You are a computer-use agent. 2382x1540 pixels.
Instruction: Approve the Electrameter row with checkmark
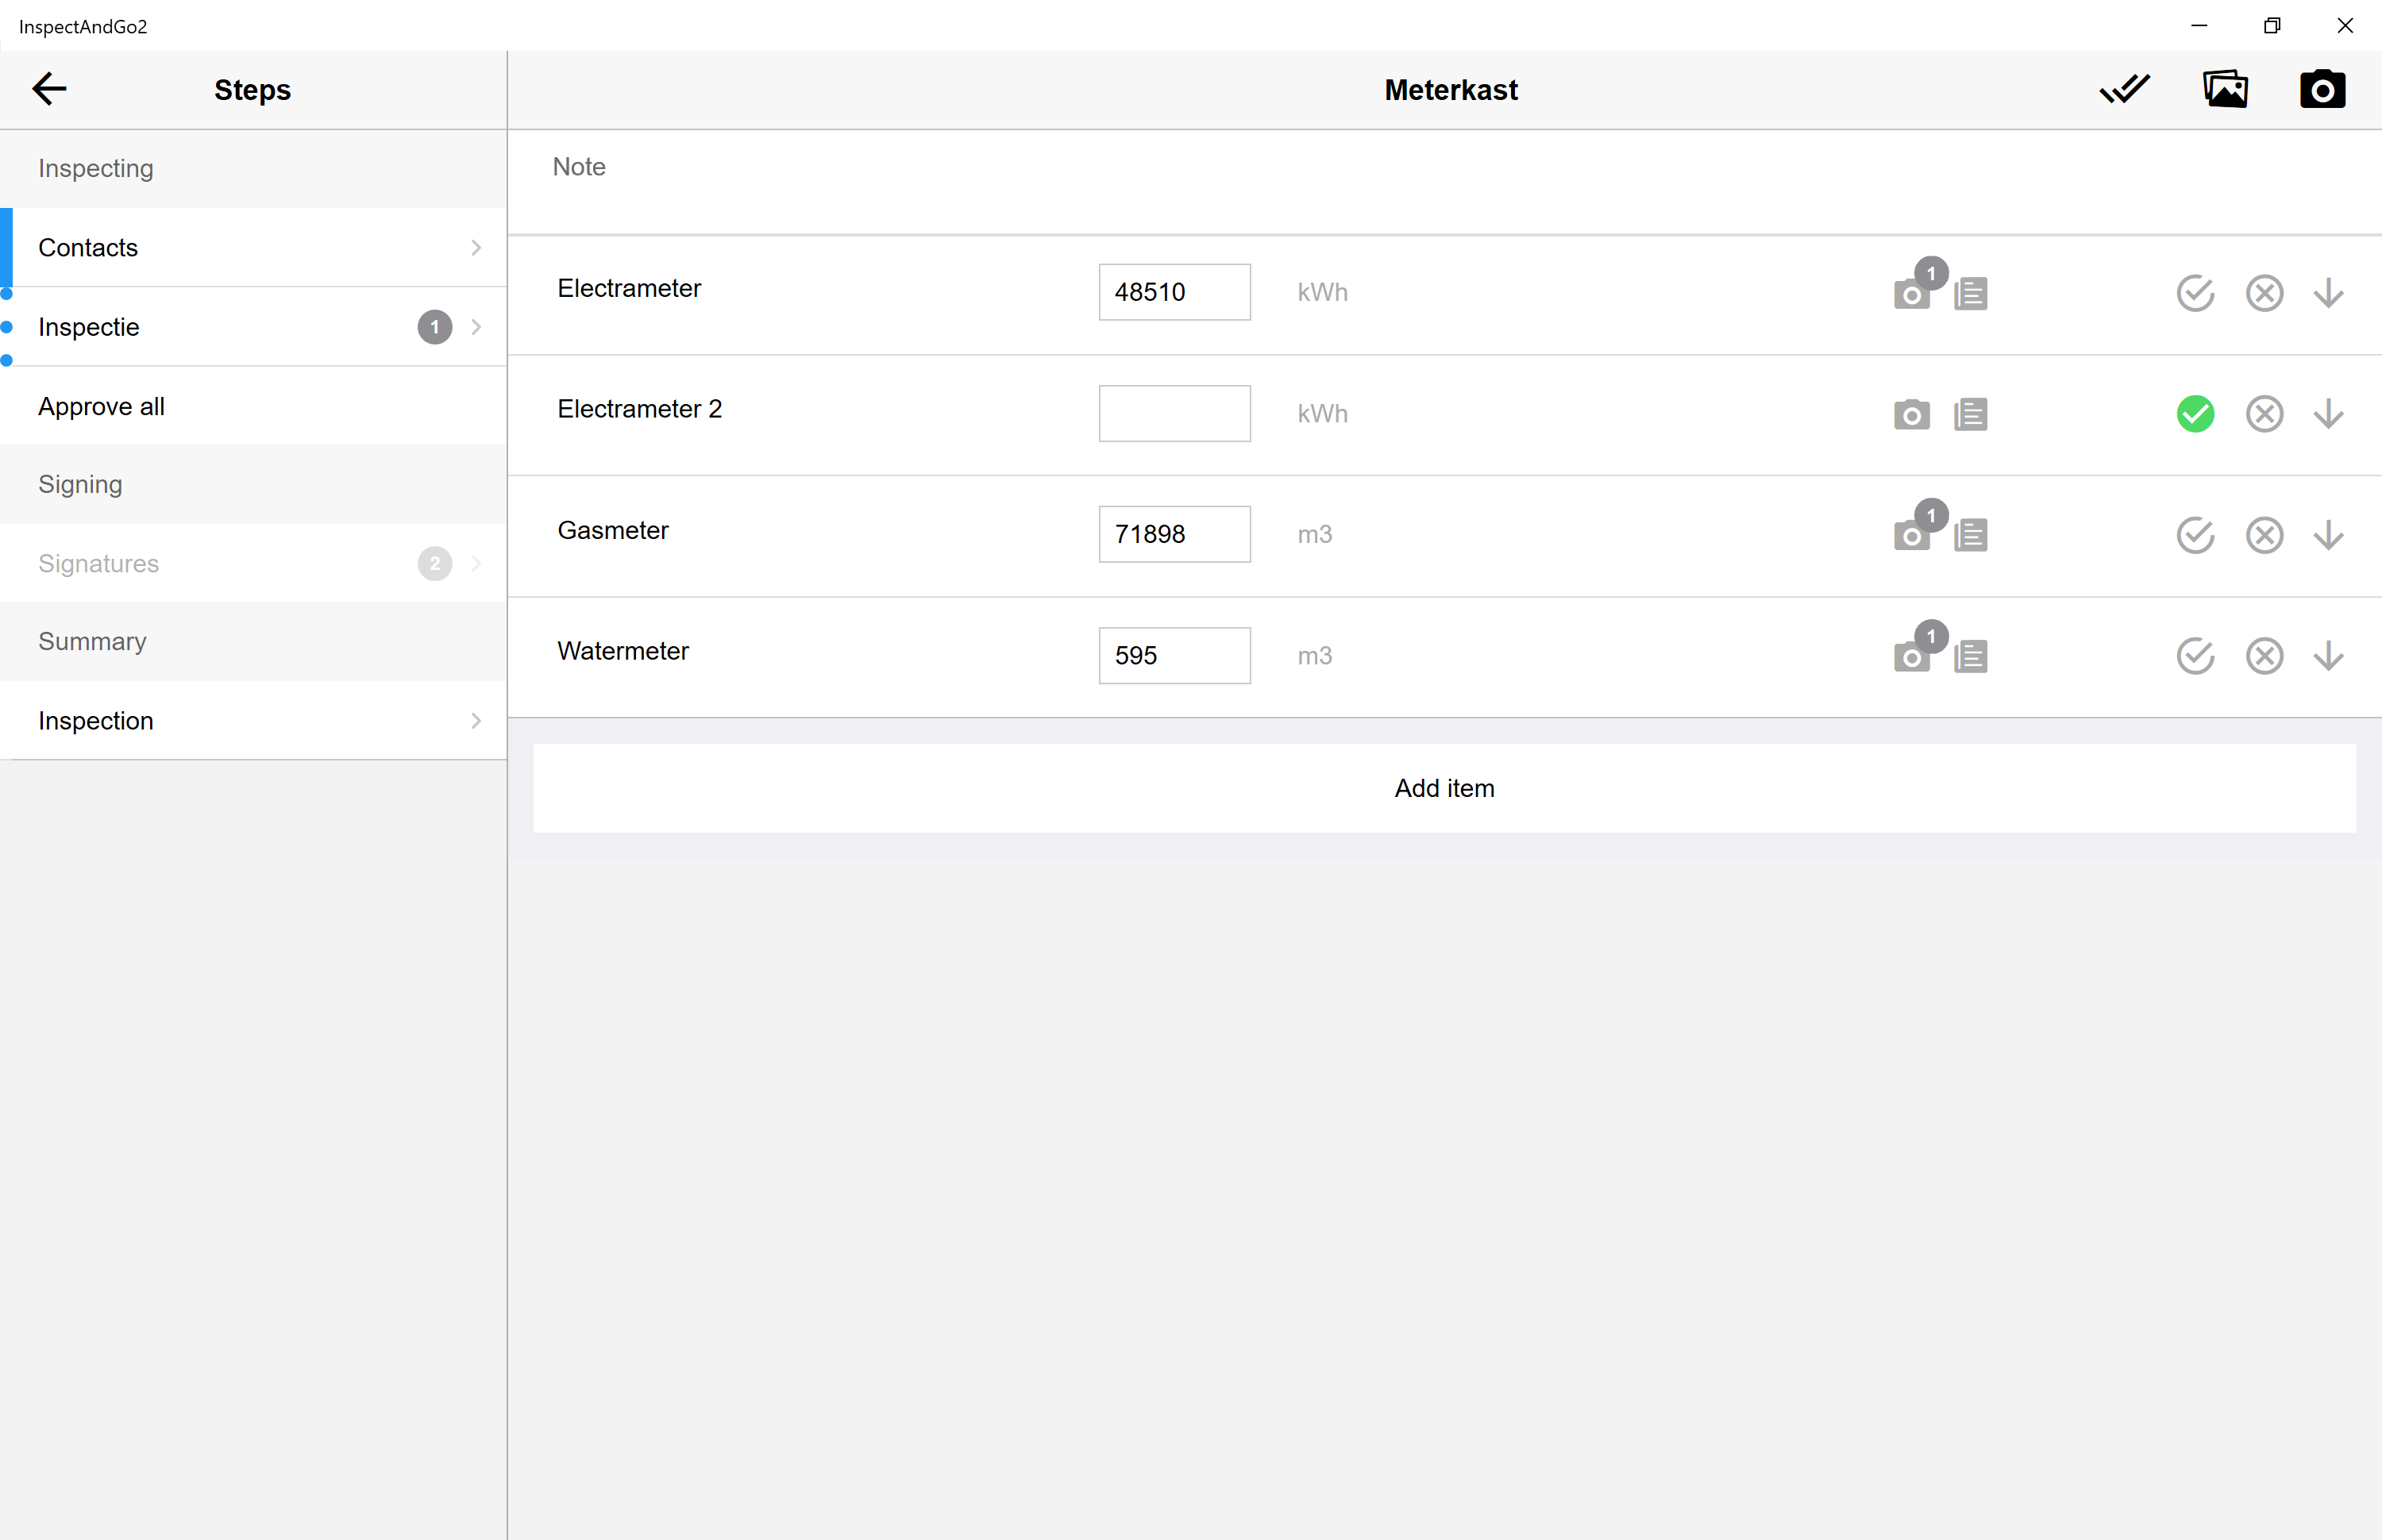point(2195,293)
